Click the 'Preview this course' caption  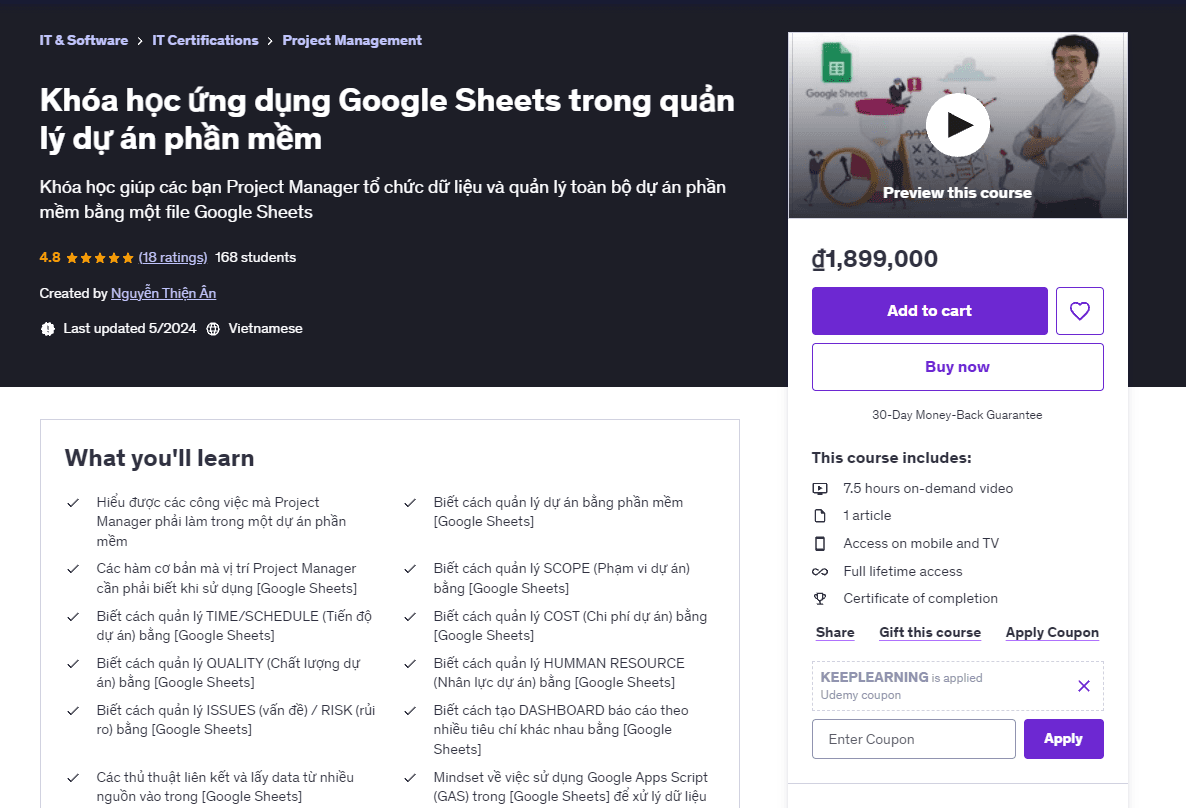point(957,193)
